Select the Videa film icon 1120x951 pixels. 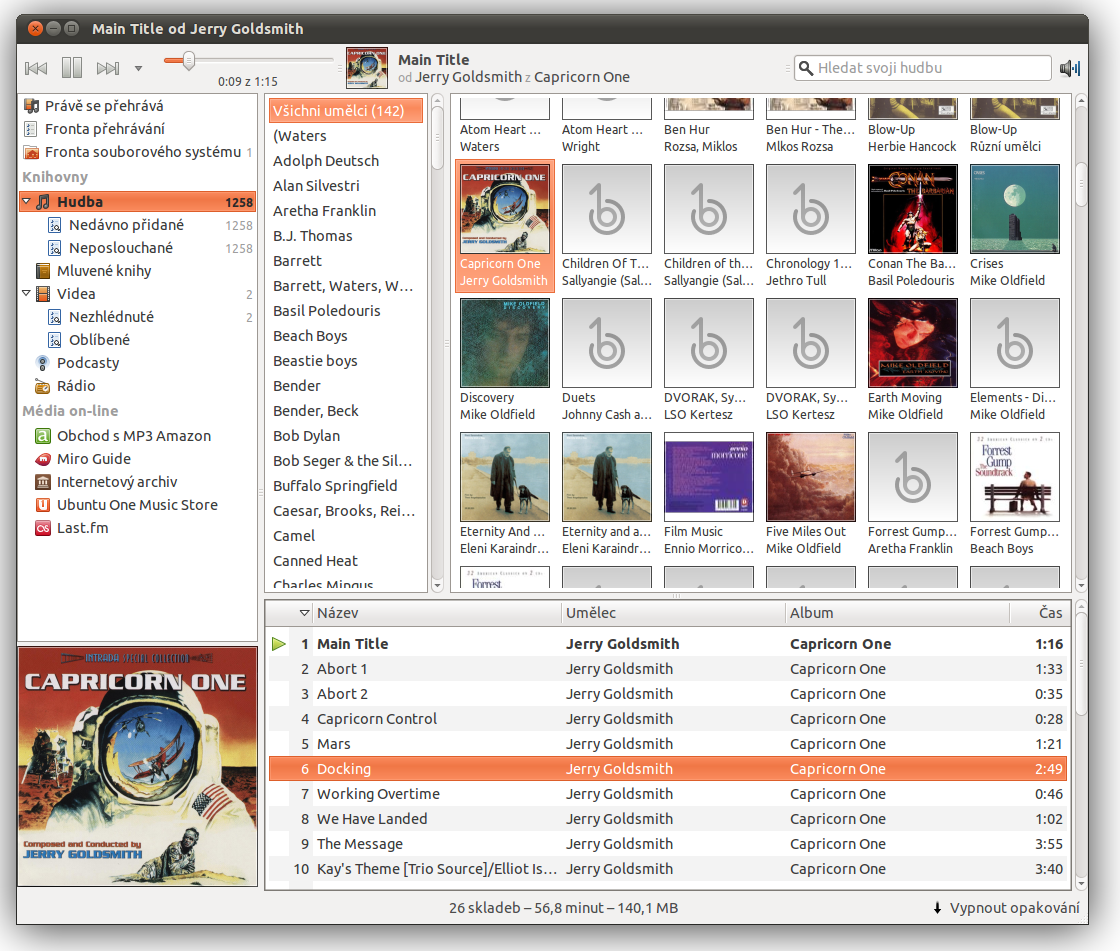click(44, 294)
